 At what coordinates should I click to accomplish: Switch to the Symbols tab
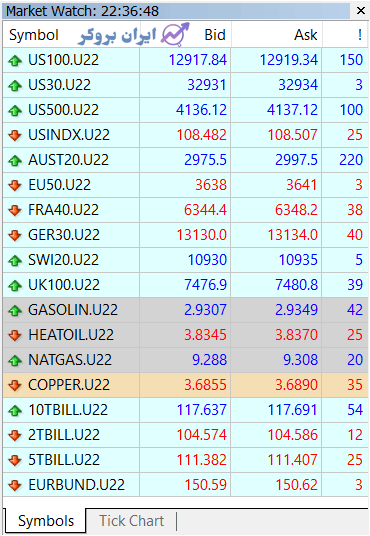45,521
